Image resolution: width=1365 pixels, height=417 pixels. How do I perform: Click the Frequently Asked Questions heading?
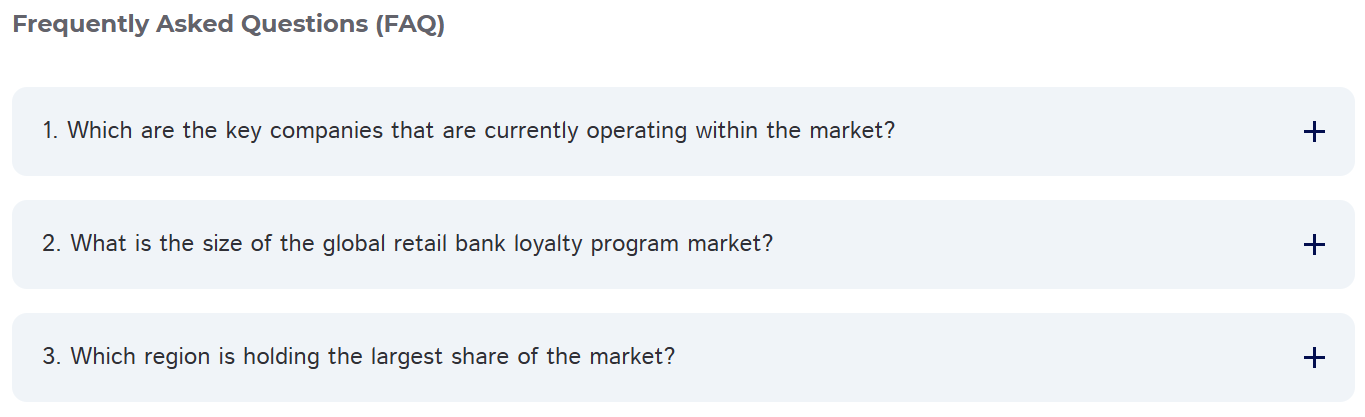point(228,25)
